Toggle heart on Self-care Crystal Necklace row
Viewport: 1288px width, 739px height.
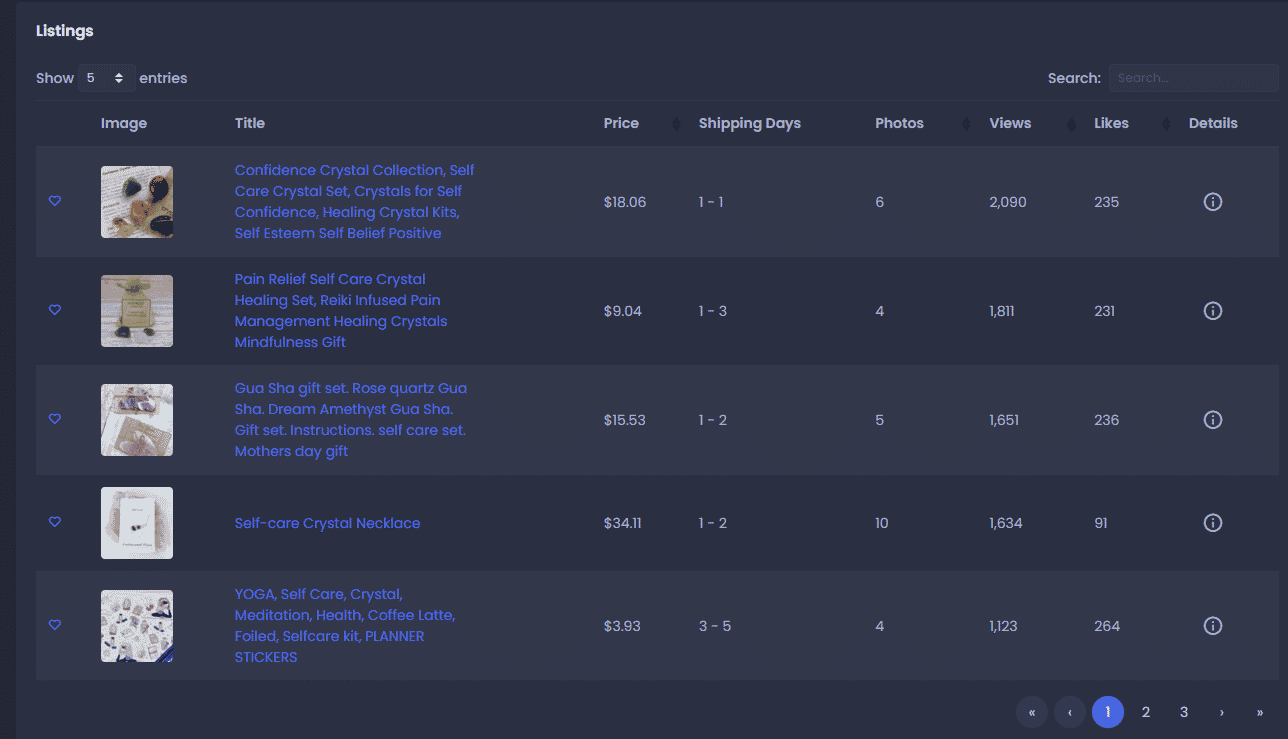[x=55, y=522]
